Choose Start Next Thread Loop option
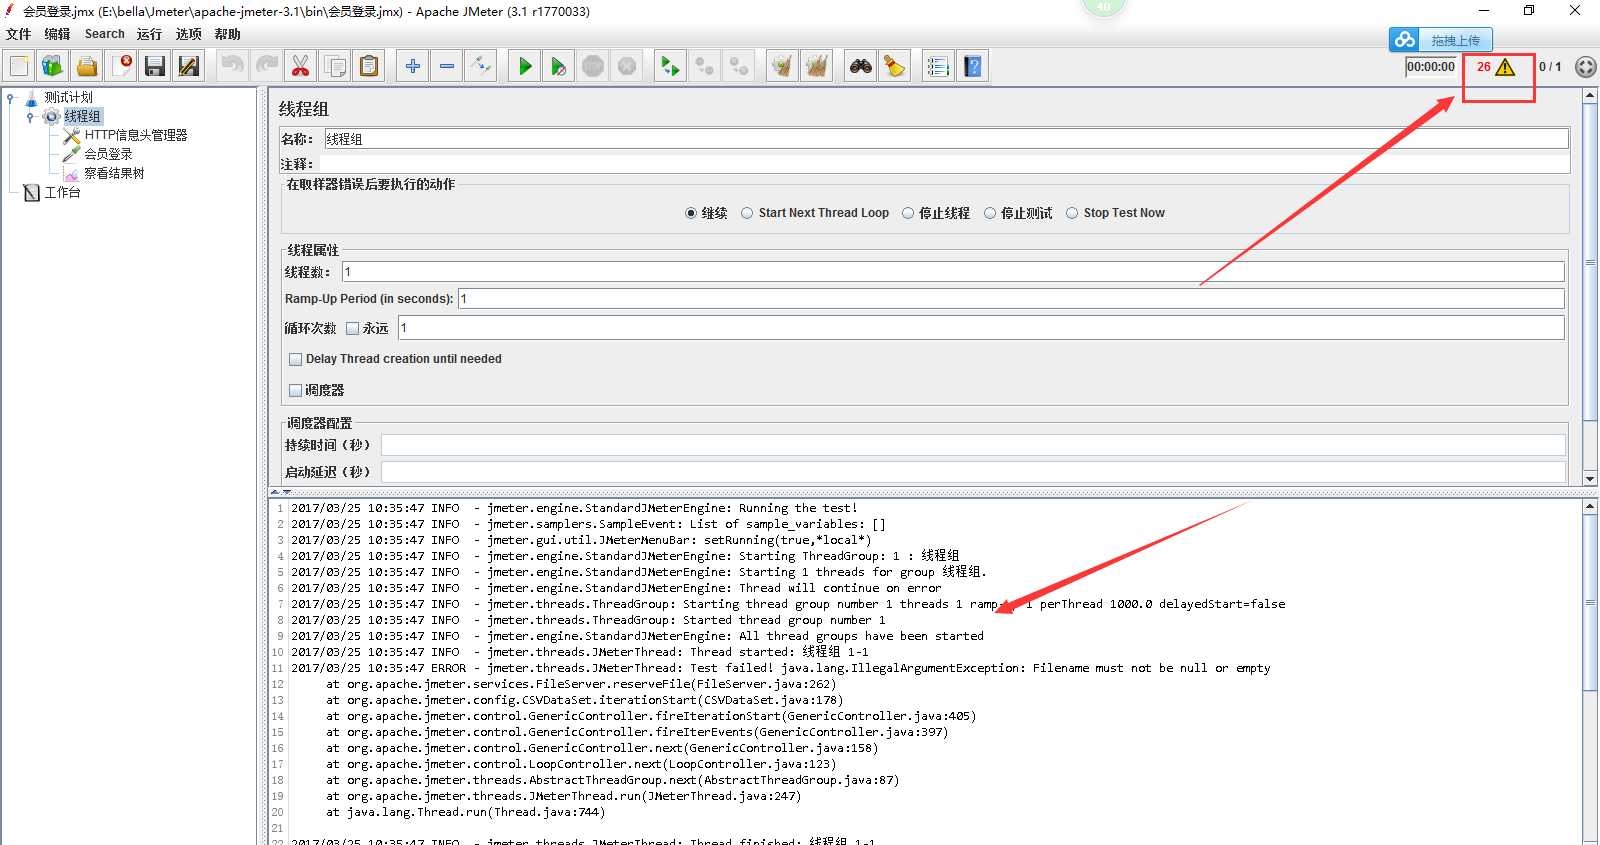 (747, 213)
